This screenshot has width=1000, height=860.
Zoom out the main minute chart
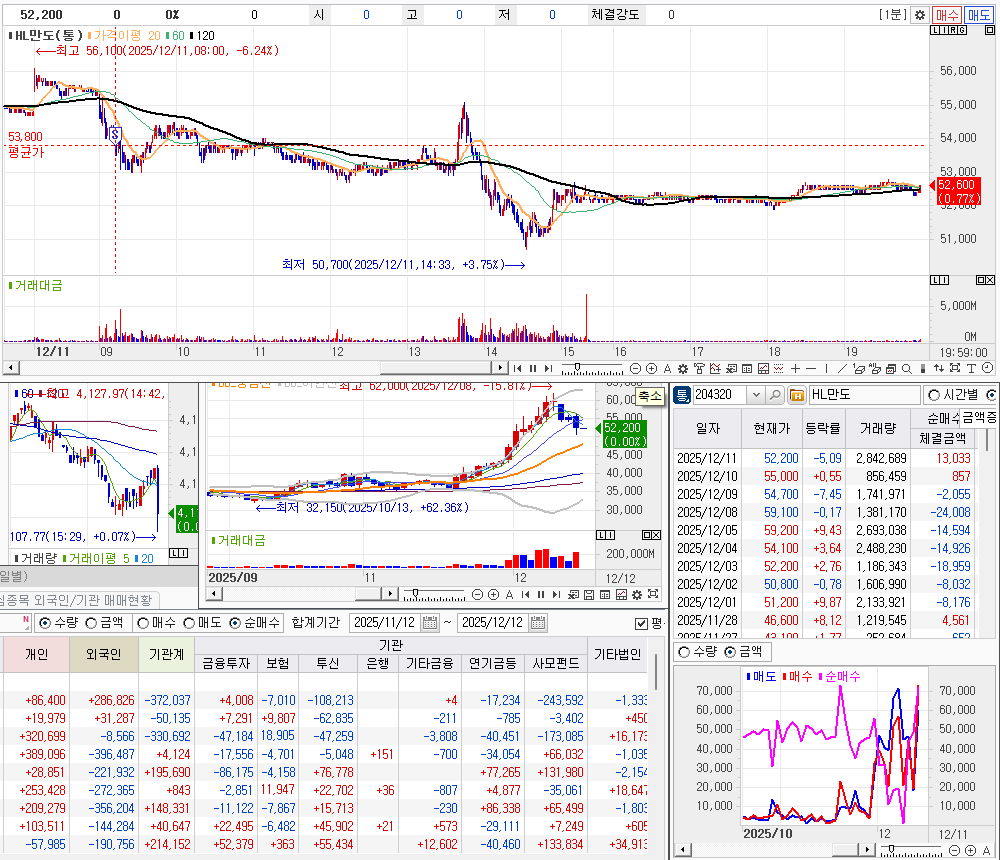tap(635, 369)
